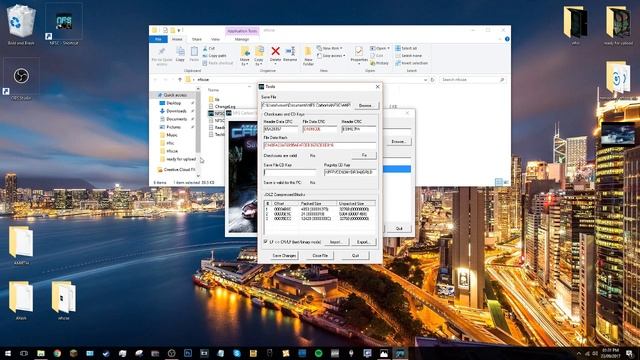The image size is (640, 360).
Task: Click the Export button in Tools dialog
Action: [x=363, y=242]
